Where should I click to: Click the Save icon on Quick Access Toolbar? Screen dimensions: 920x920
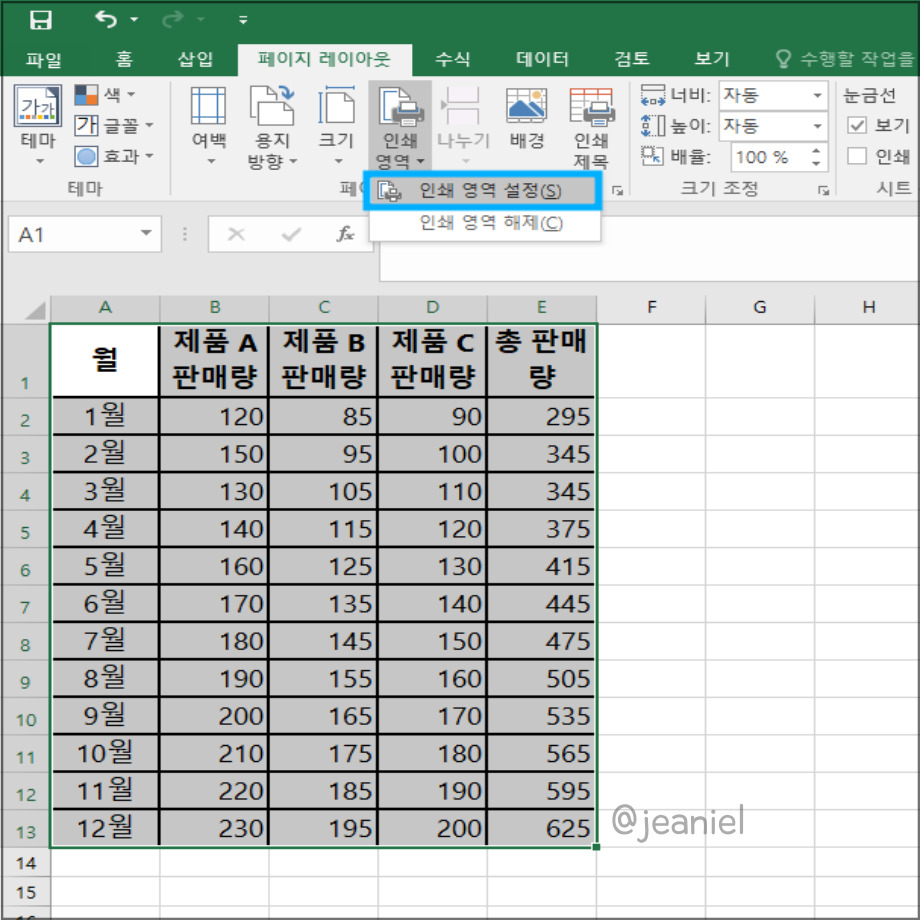(x=40, y=18)
